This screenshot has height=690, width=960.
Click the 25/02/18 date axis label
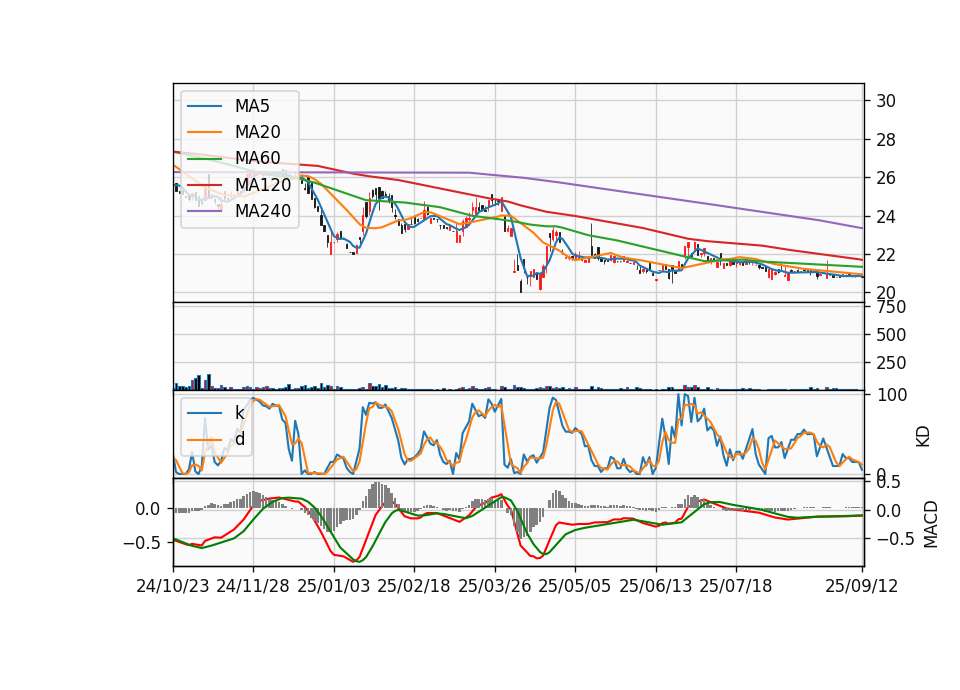414,586
